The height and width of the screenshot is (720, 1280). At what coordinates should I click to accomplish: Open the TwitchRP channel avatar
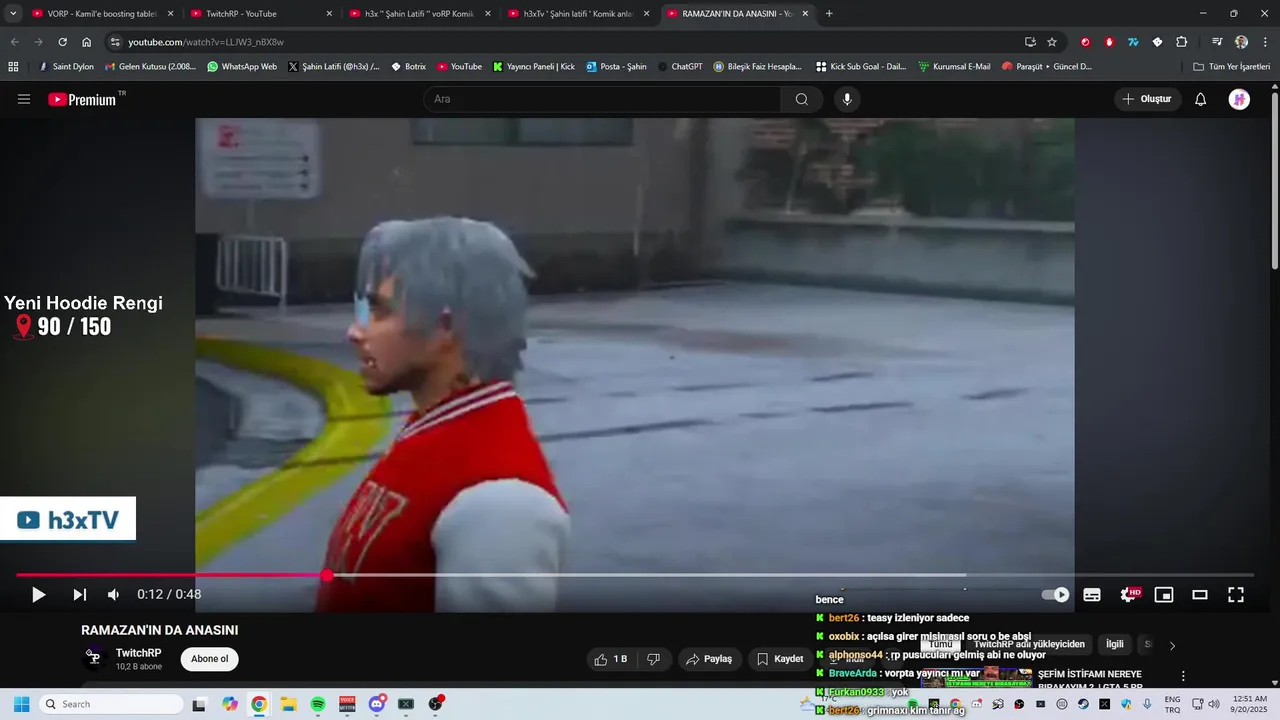click(95, 658)
